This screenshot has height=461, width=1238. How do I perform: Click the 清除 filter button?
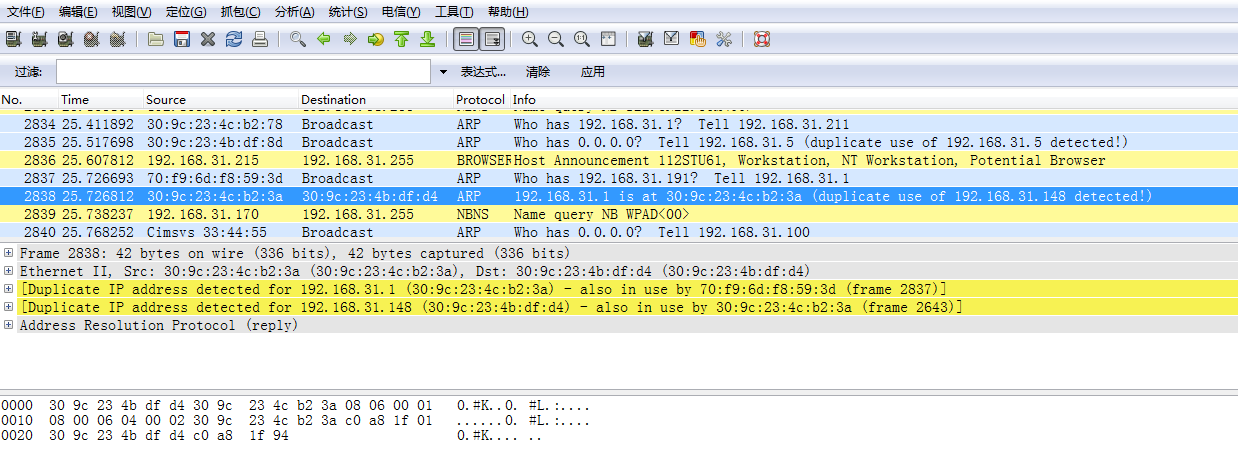click(538, 72)
